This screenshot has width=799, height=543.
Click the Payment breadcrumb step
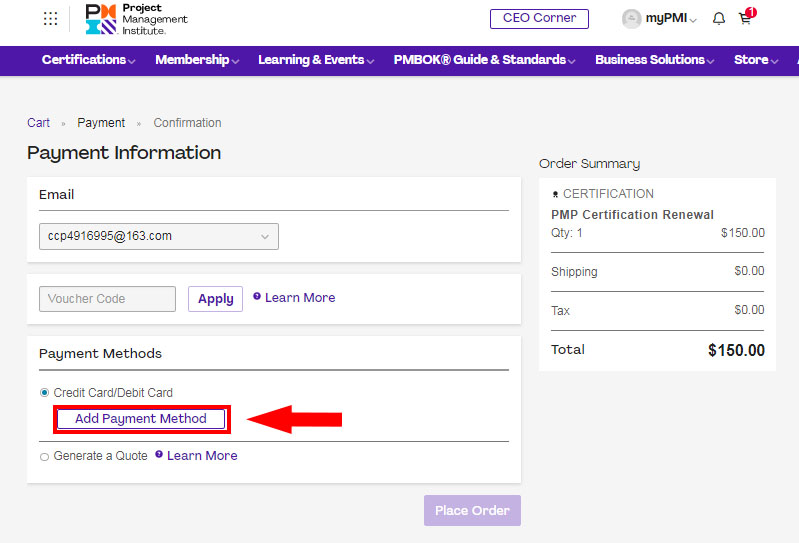[101, 123]
